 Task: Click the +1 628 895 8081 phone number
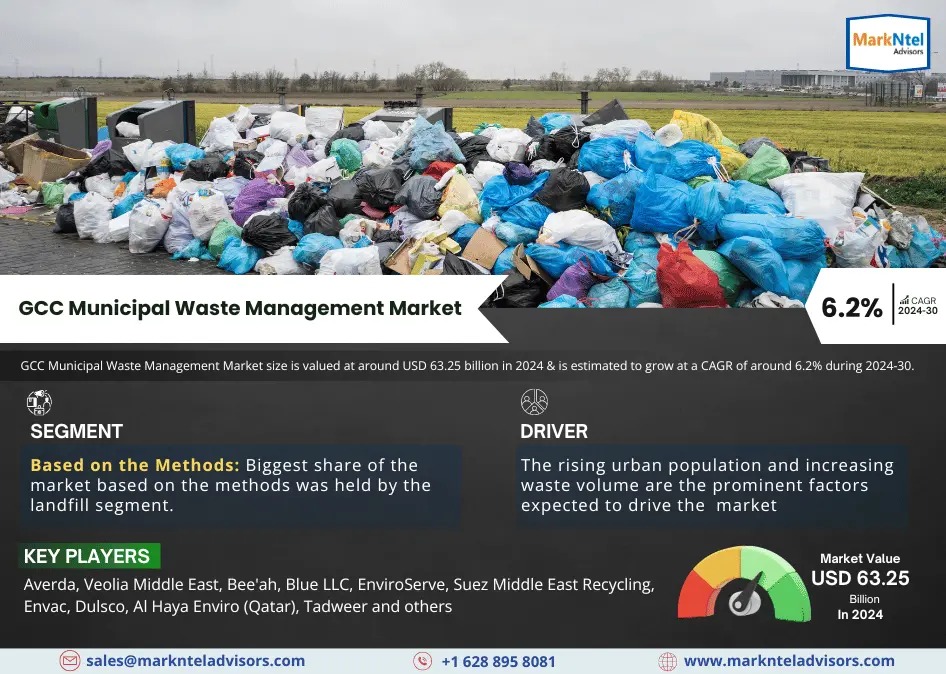pos(497,662)
